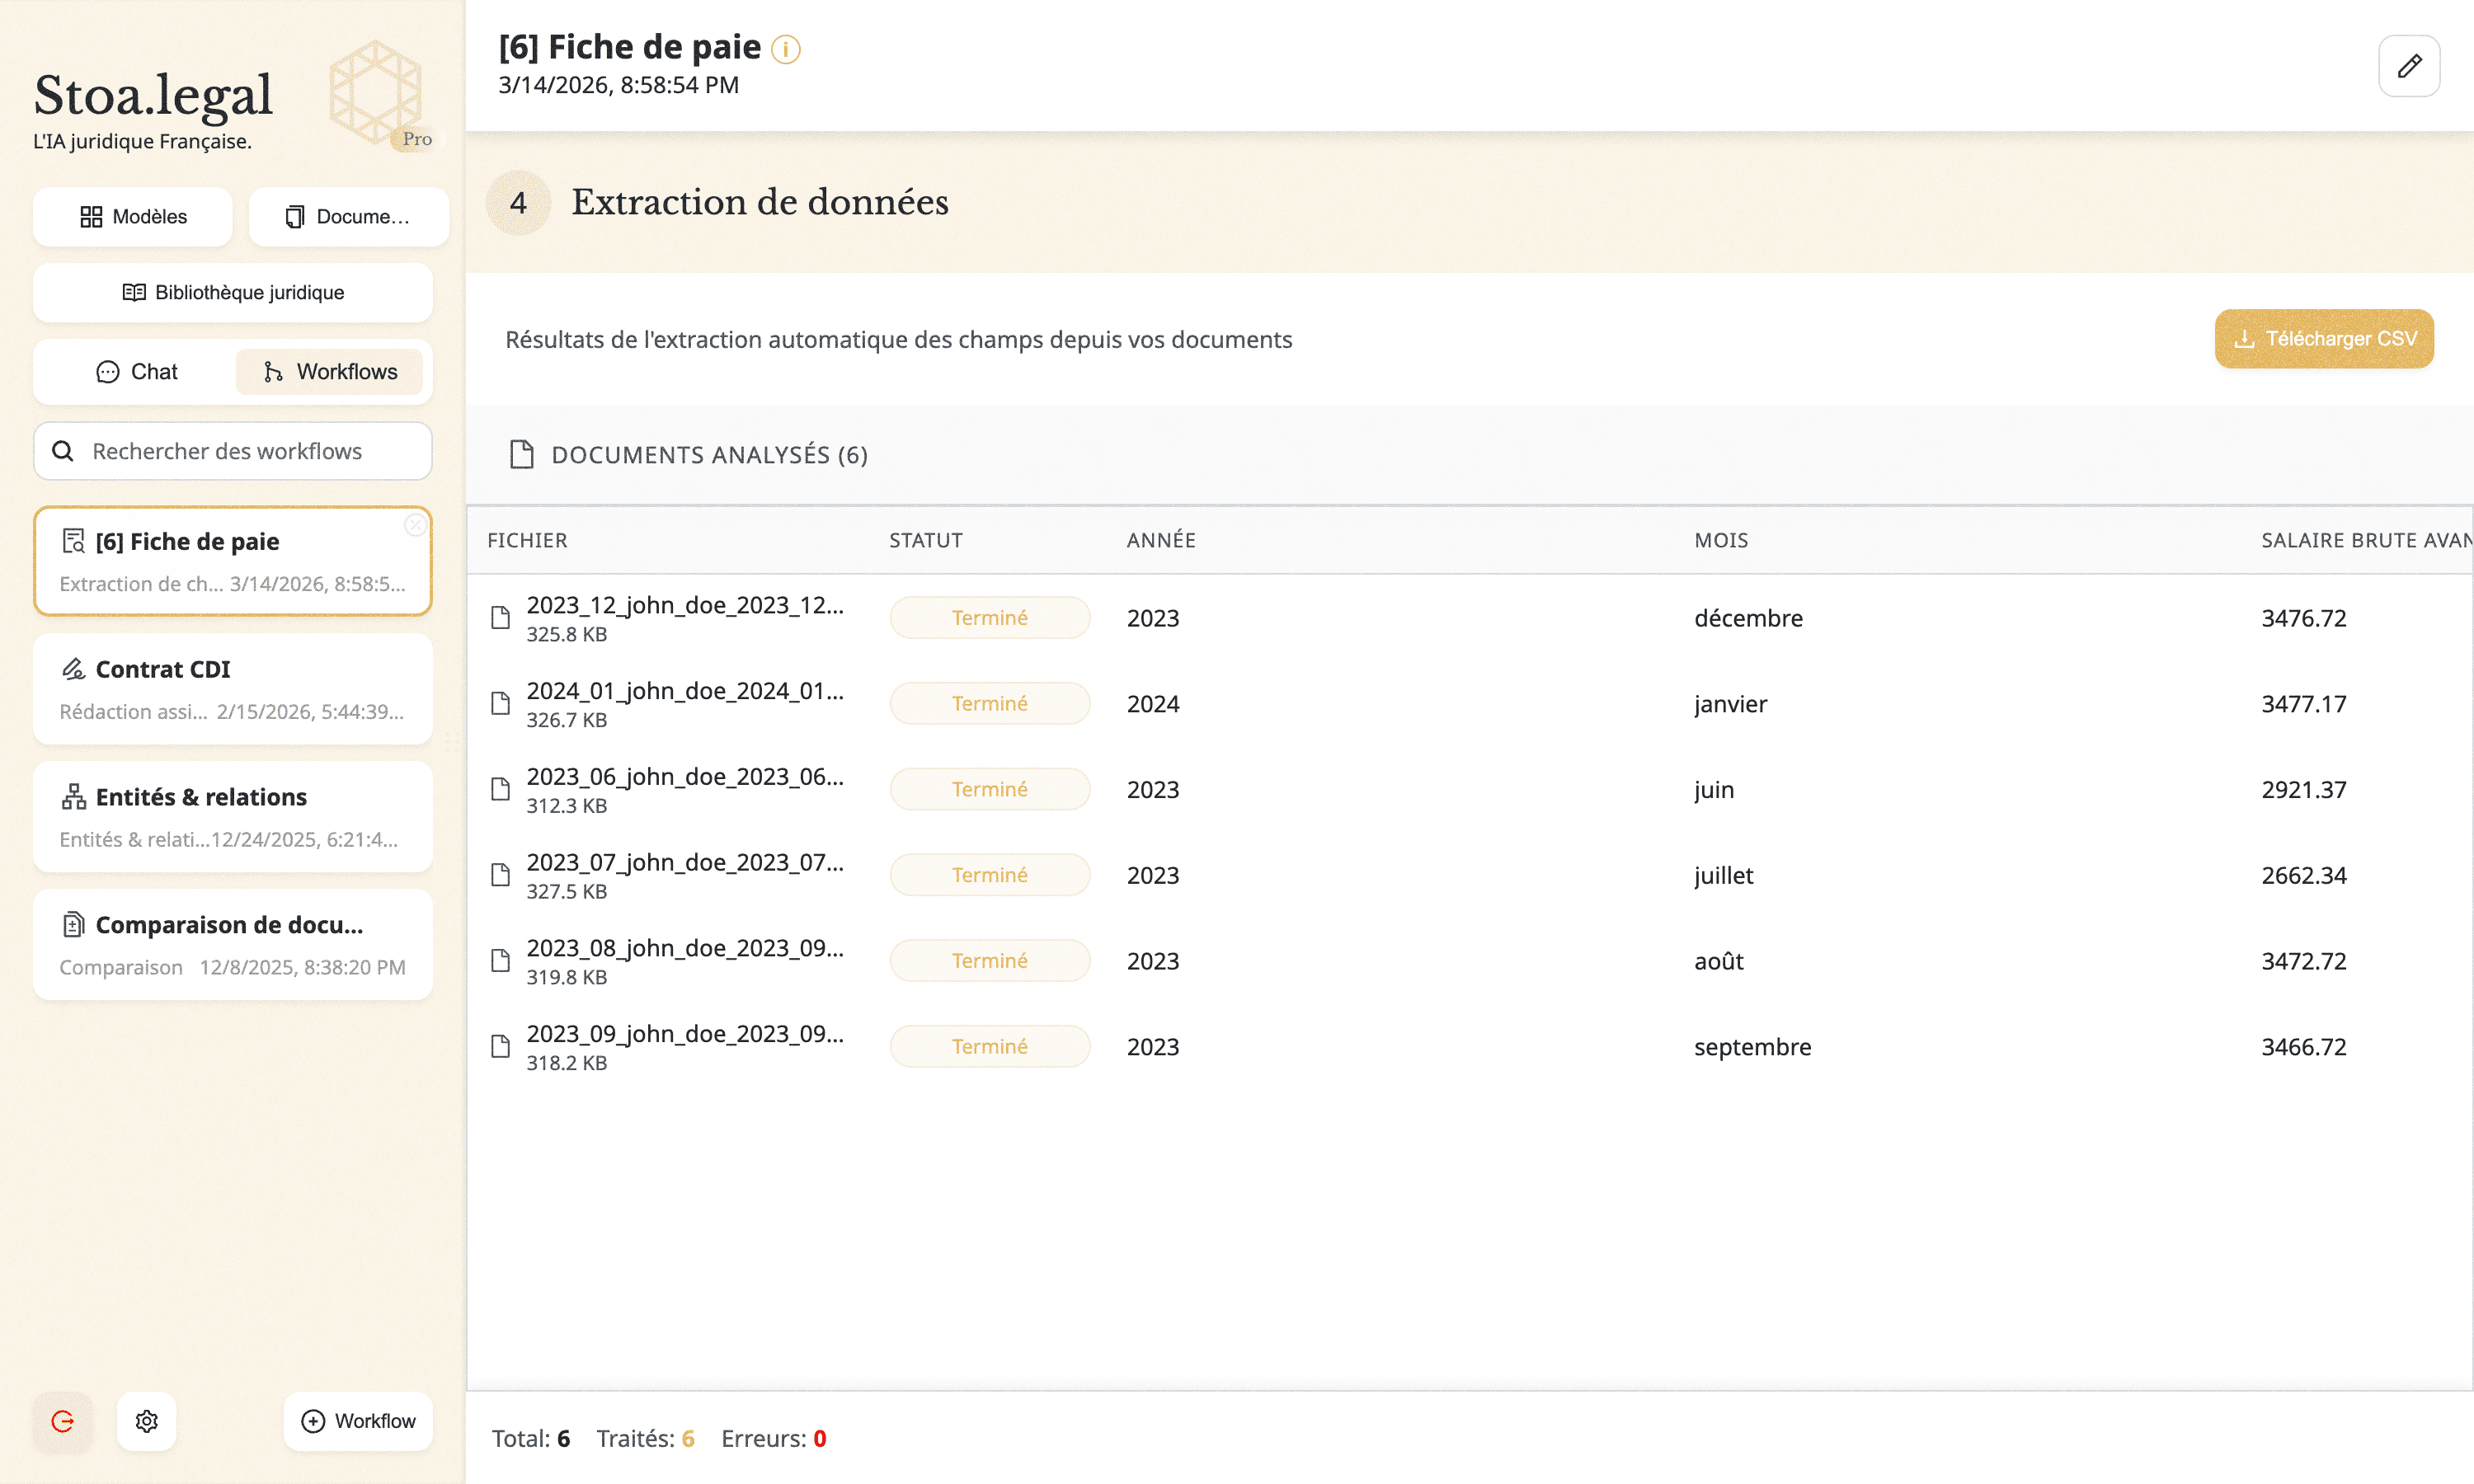The width and height of the screenshot is (2474, 1484).
Task: Open the Comparaison de documents workflow
Action: click(x=233, y=945)
